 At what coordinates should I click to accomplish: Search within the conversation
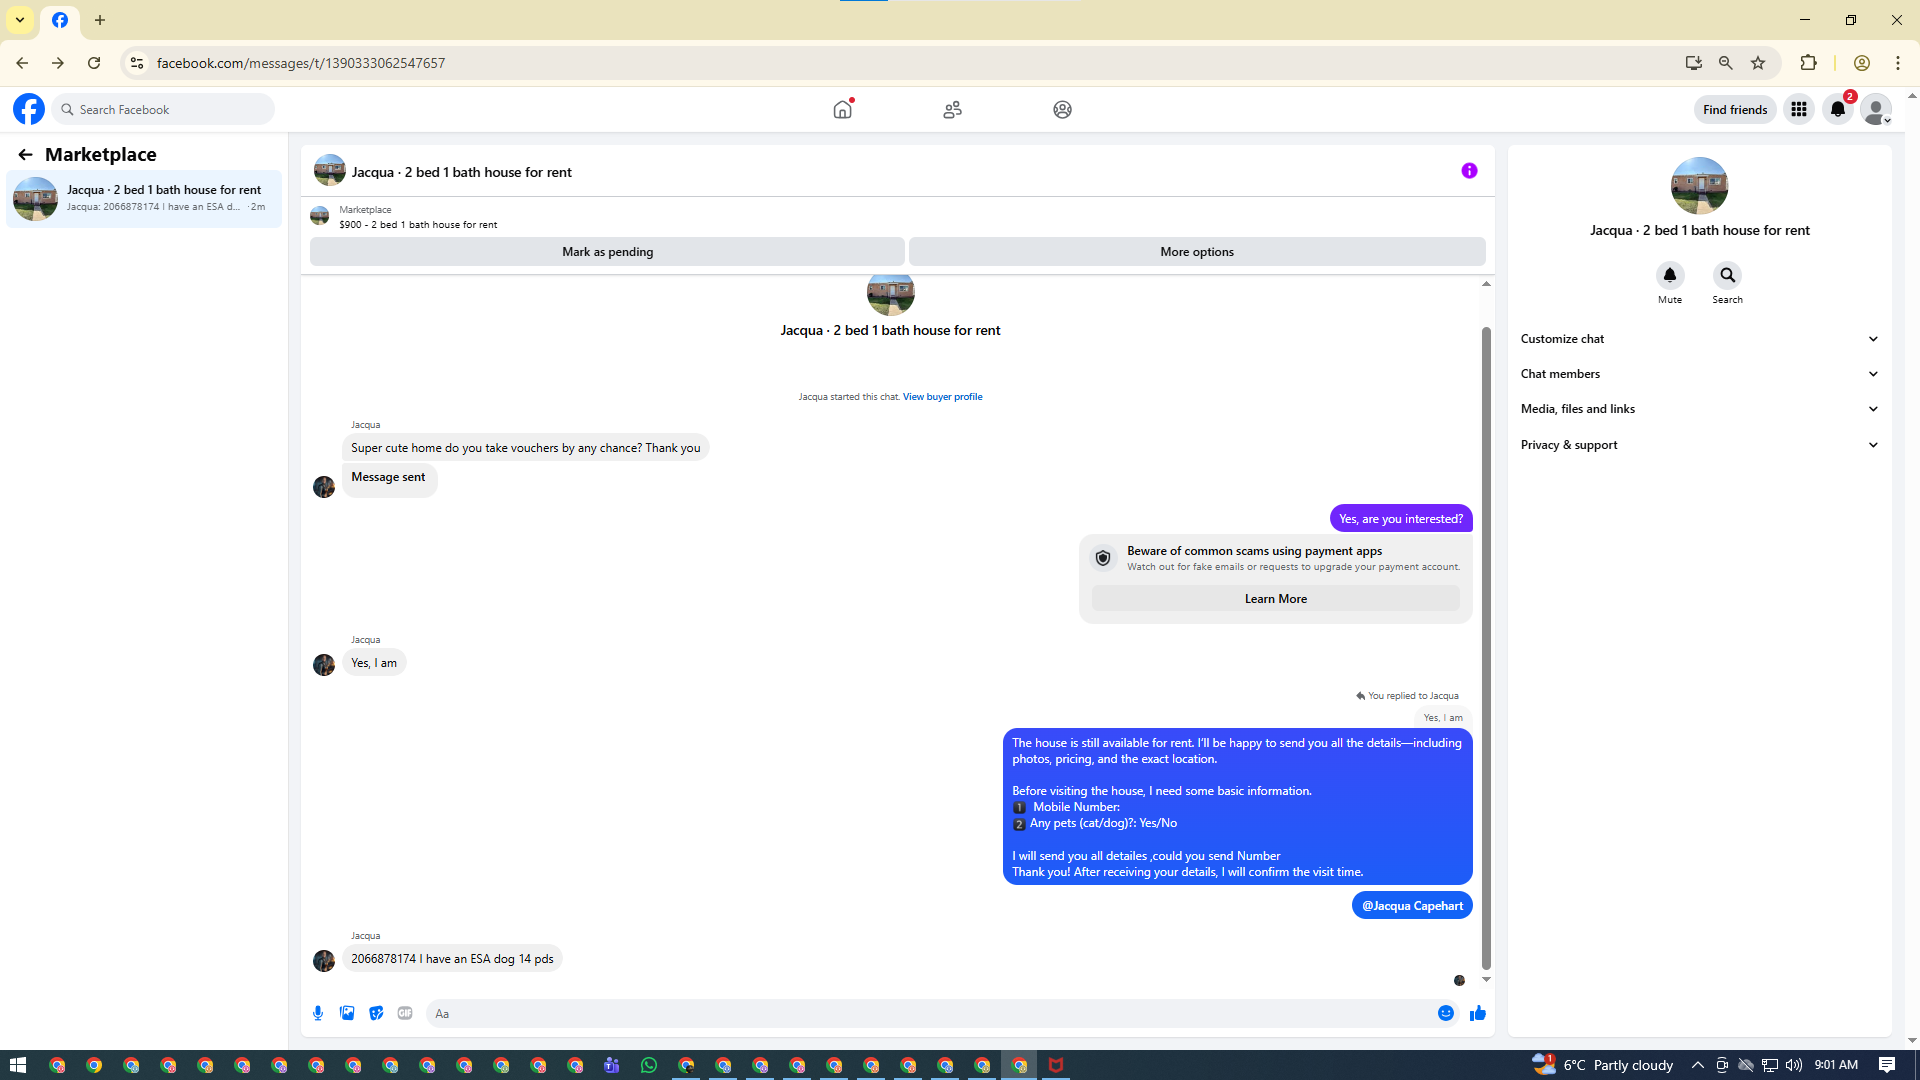(1727, 275)
